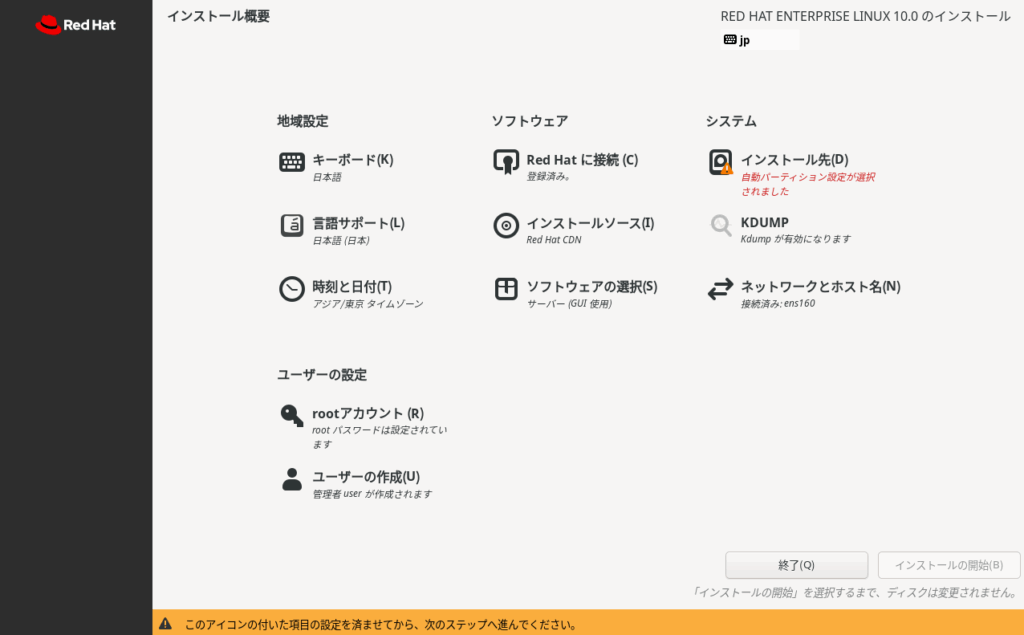Viewport: 1024px width, 635px height.
Task: Click the keyboard icon under 地域設定
Action: click(x=291, y=162)
